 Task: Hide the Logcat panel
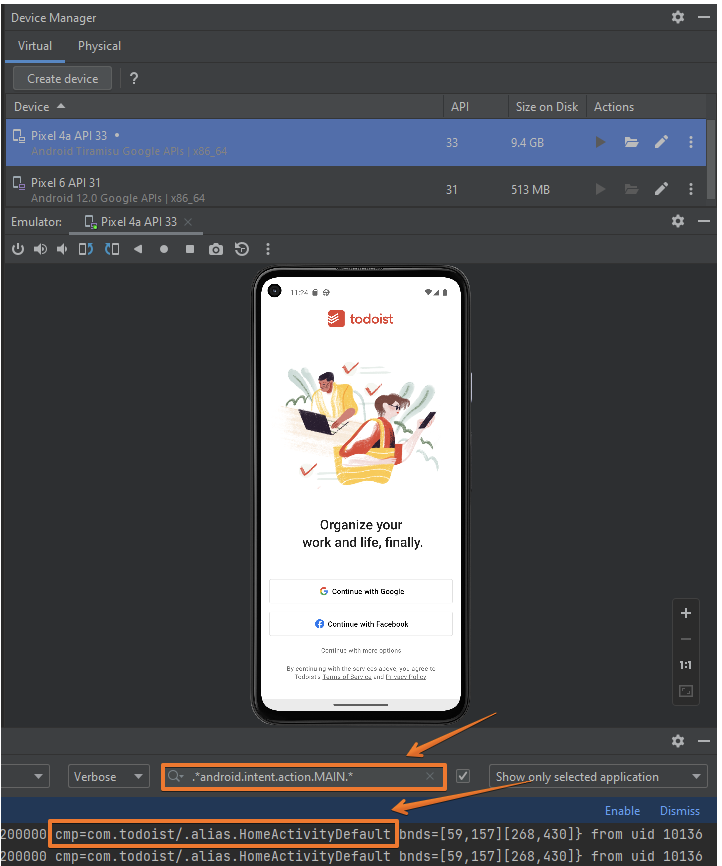(x=704, y=741)
